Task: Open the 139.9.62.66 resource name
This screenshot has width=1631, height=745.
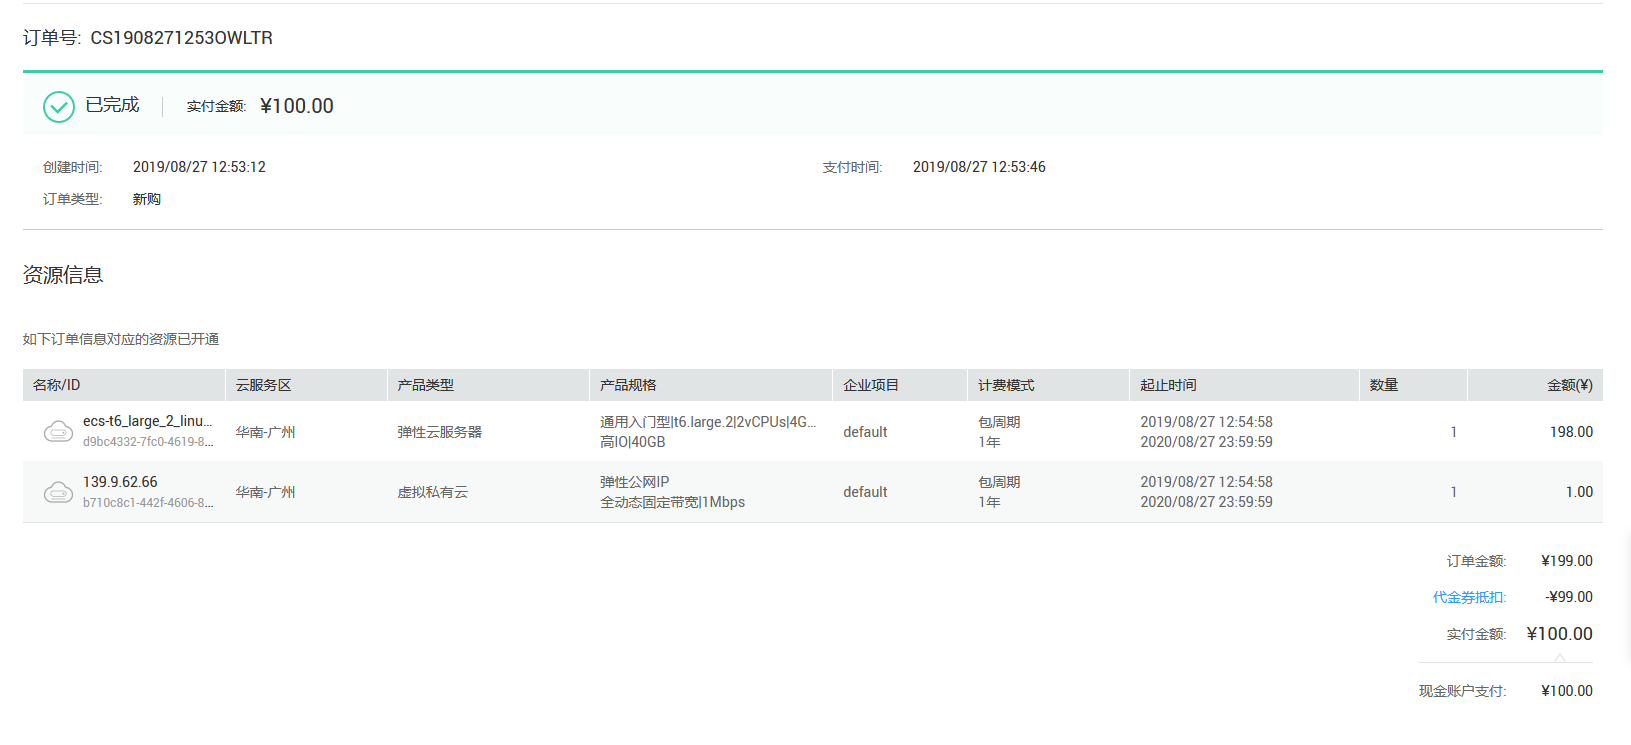Action: tap(120, 482)
